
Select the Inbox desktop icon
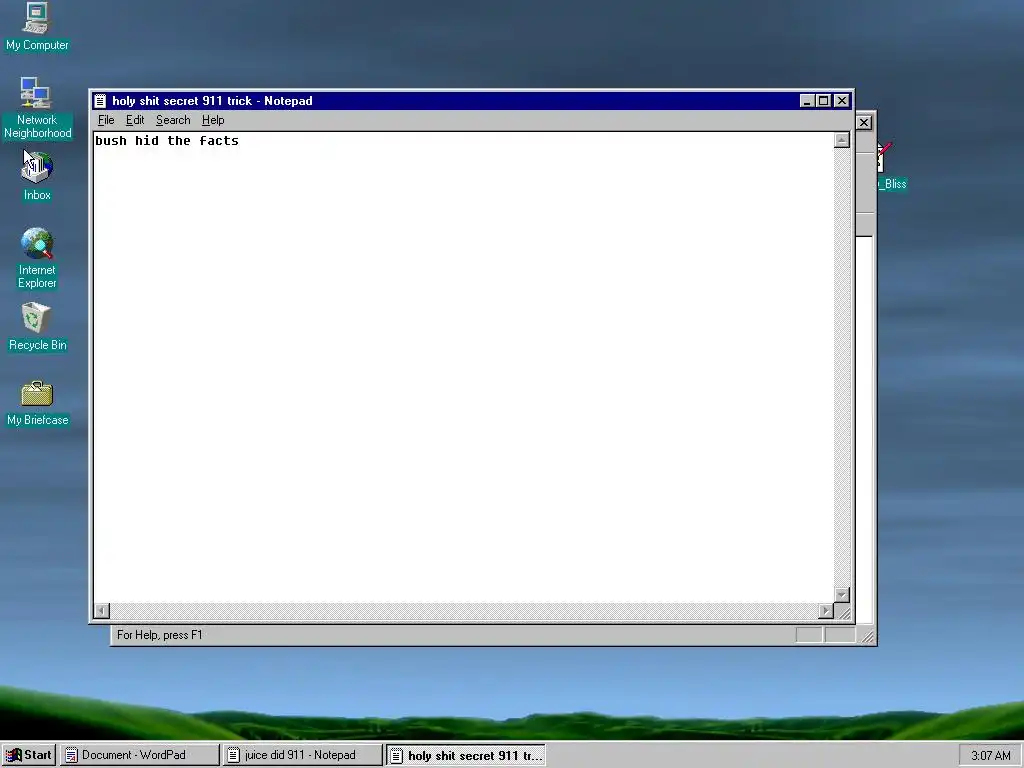[x=37, y=176]
